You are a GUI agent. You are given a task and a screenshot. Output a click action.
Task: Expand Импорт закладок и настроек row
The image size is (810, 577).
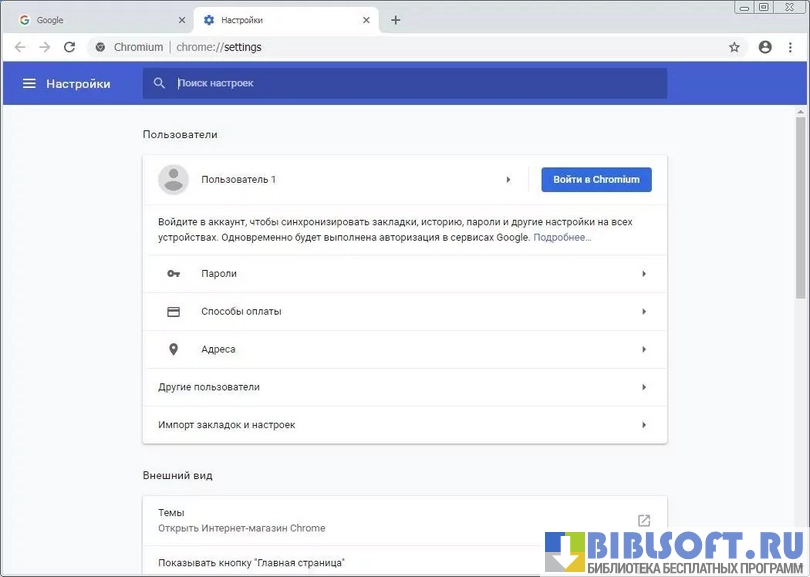[x=644, y=425]
